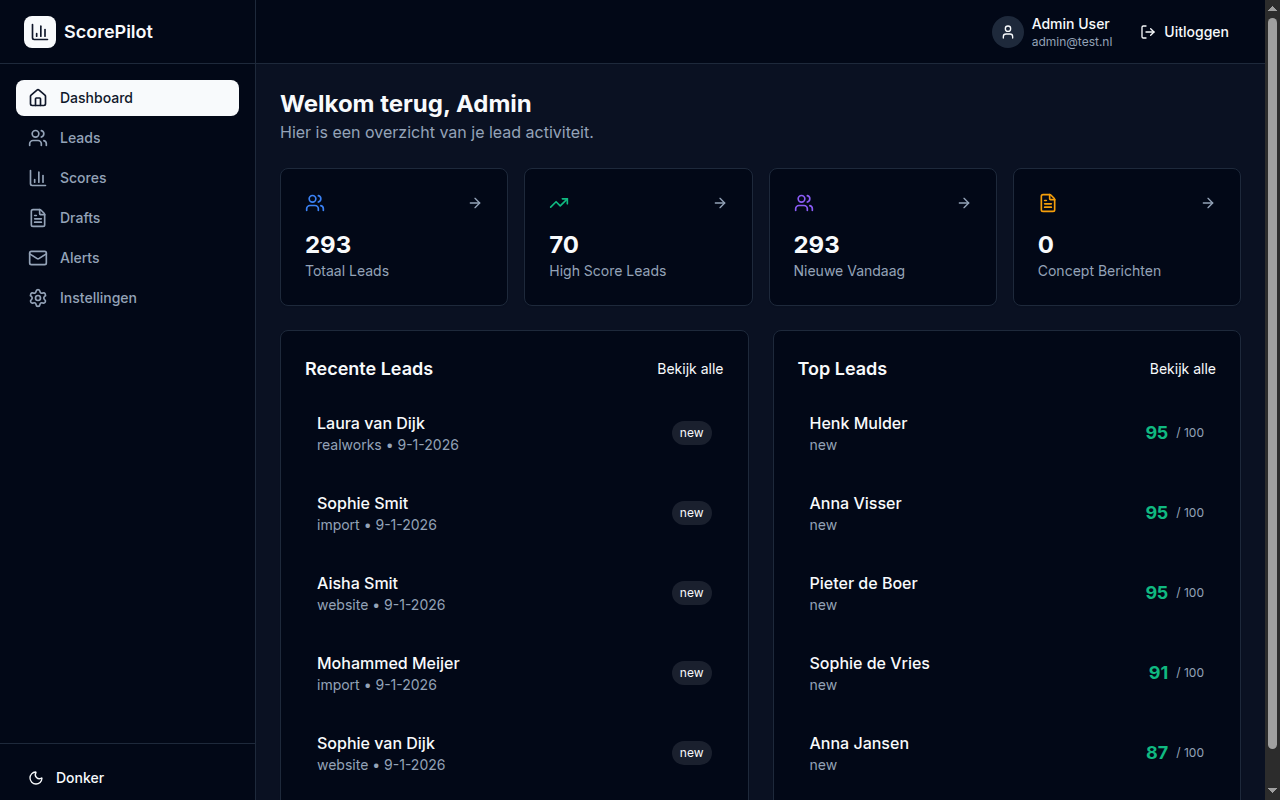Screen dimensions: 1280x800
Task: Go to the Leads page
Action: tap(128, 138)
